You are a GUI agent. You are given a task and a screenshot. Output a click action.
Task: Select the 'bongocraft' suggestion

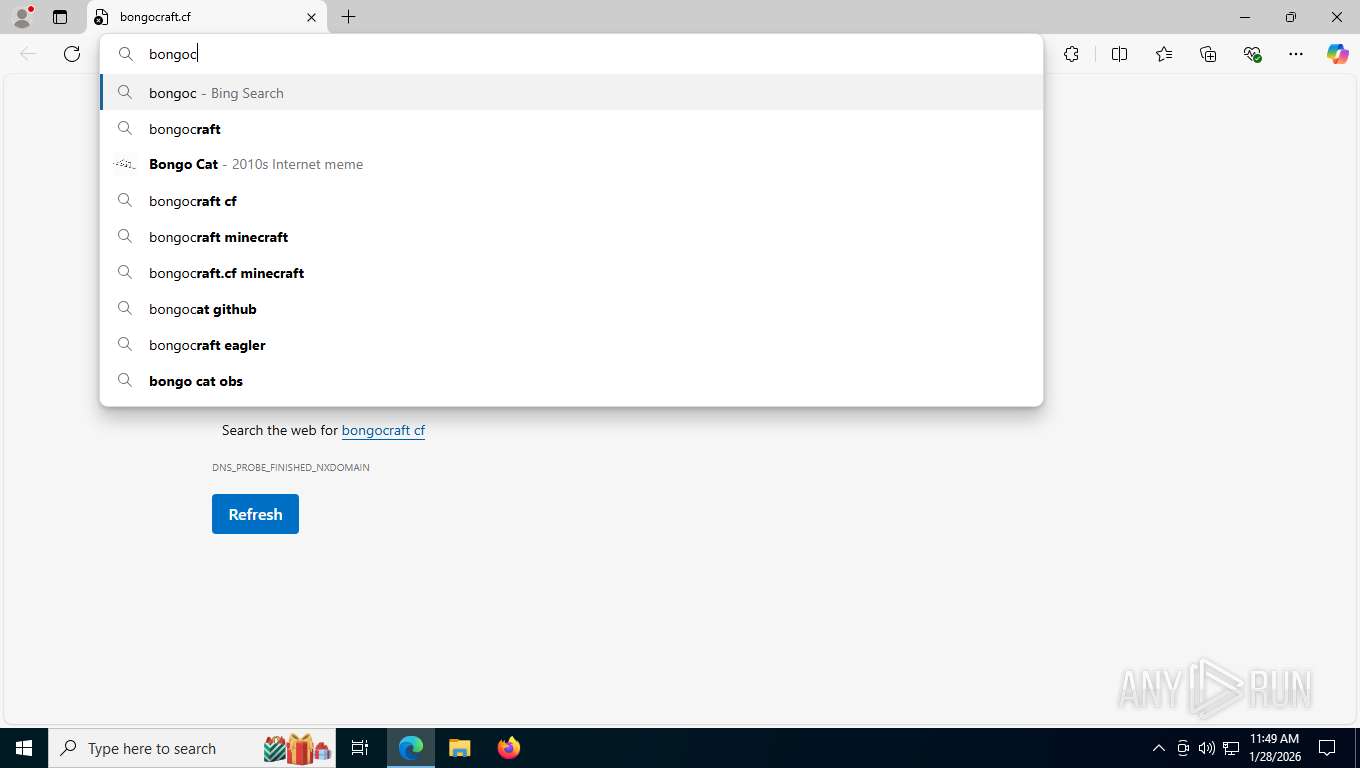(x=571, y=129)
